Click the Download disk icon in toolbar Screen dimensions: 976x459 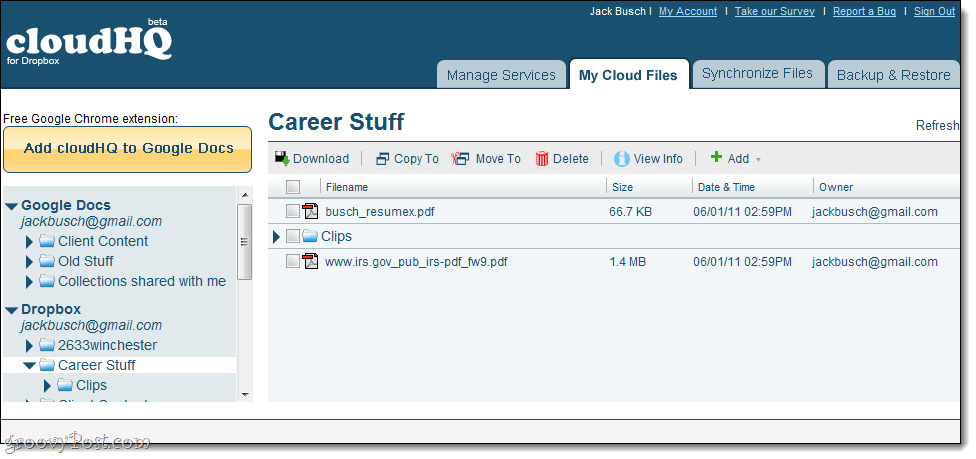pyautogui.click(x=282, y=159)
